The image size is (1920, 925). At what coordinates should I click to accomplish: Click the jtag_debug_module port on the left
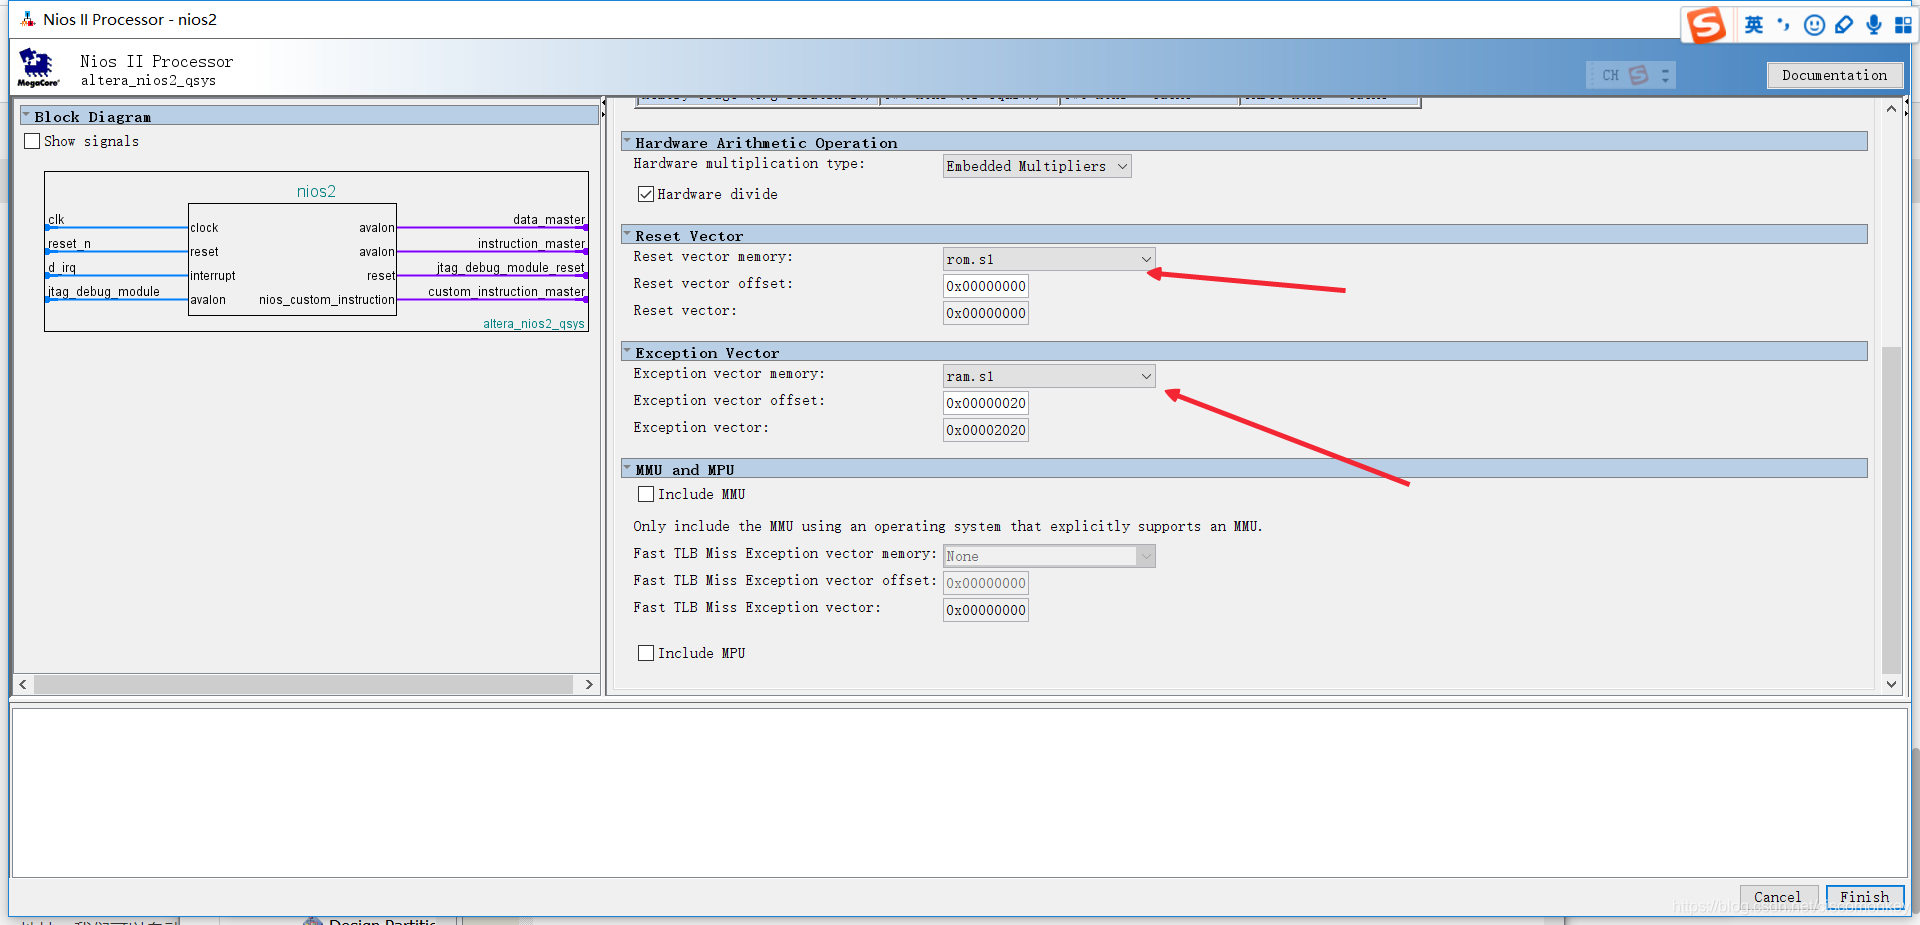tap(104, 292)
